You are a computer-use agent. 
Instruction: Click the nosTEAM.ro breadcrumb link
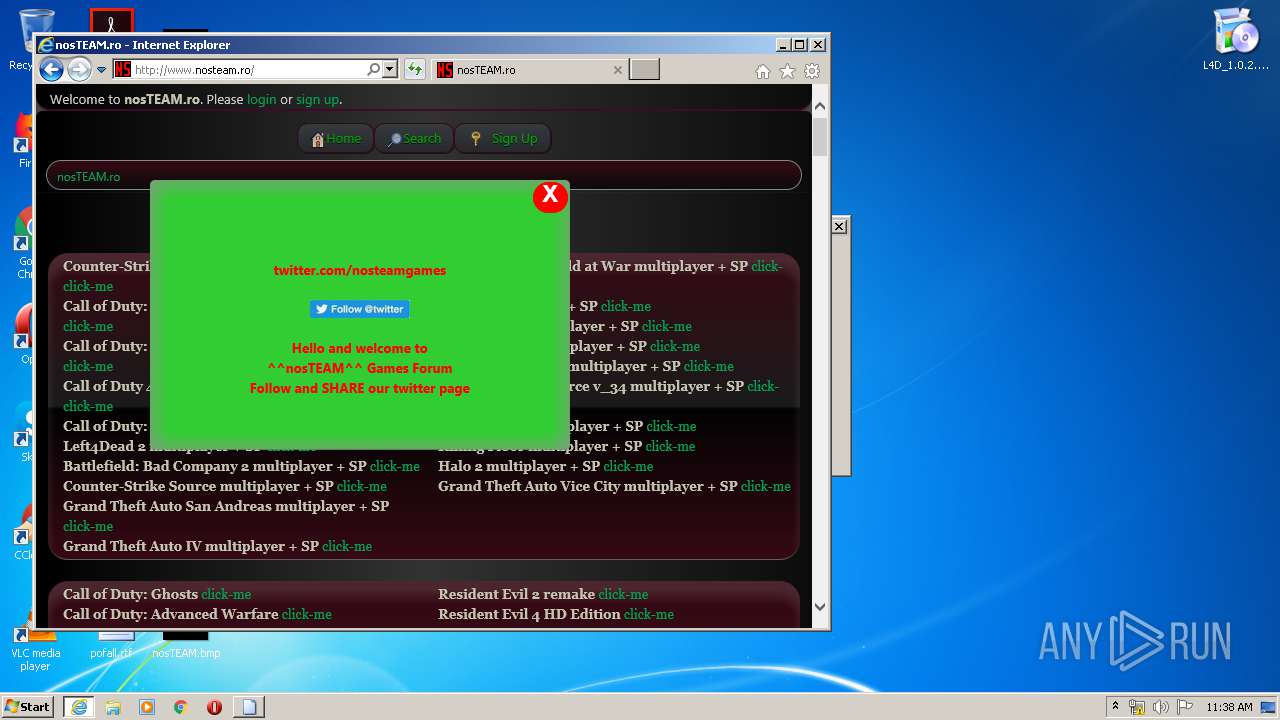88,177
